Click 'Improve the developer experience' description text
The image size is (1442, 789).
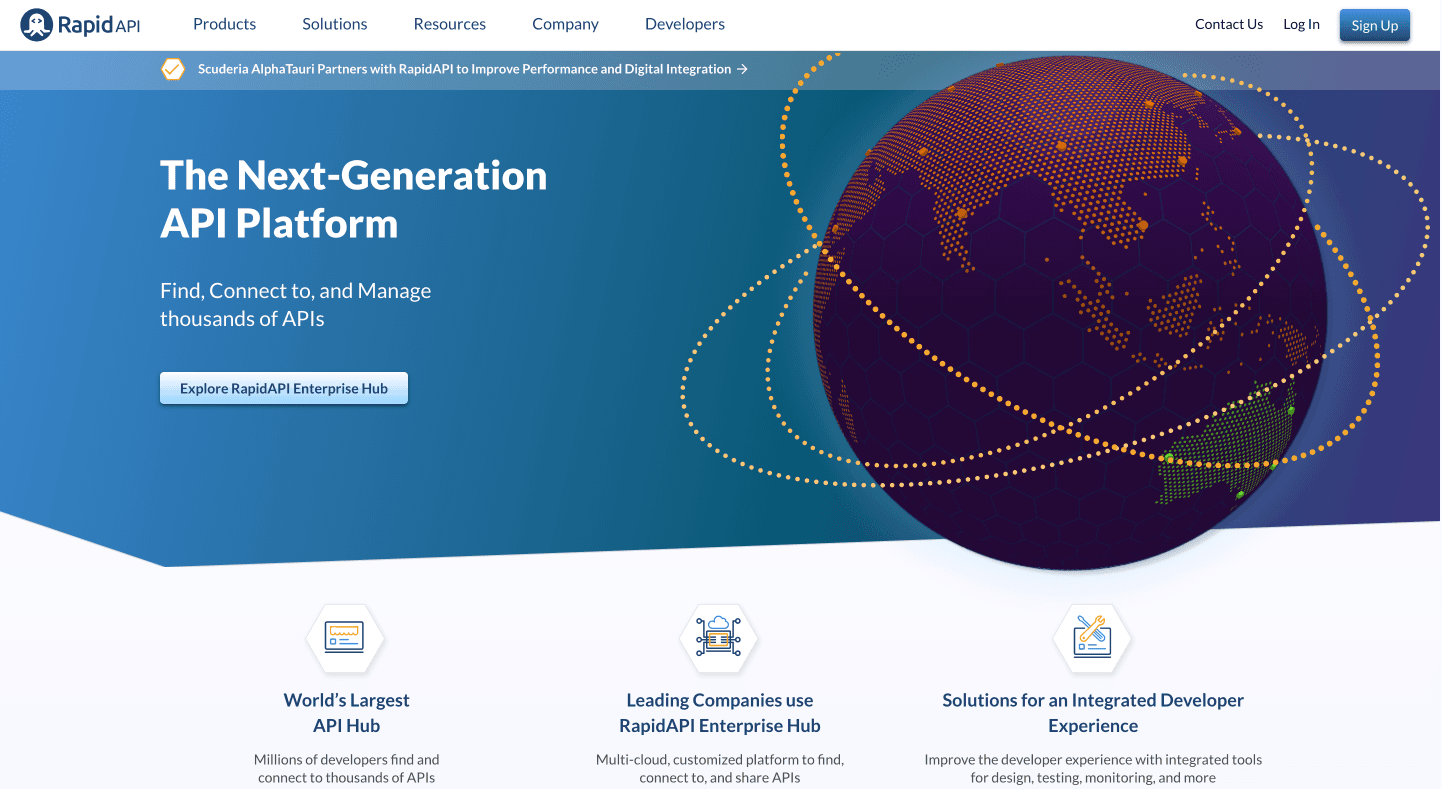click(x=1093, y=768)
